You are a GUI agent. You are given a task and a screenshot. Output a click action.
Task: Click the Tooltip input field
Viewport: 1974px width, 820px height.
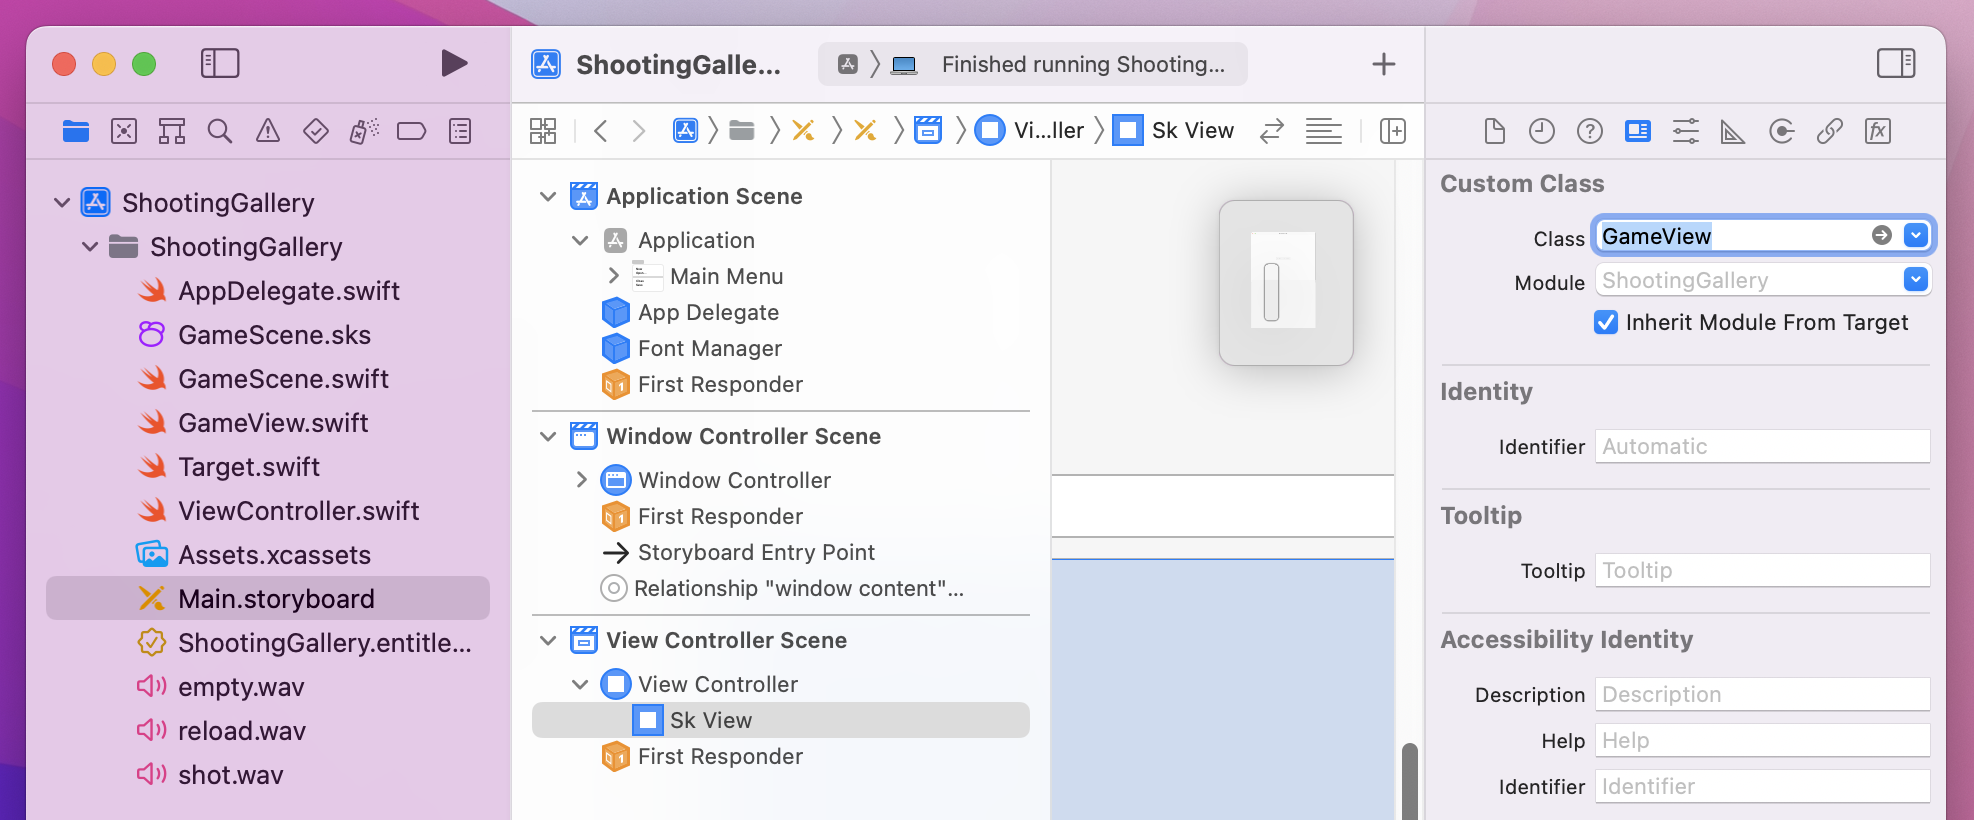[1762, 570]
